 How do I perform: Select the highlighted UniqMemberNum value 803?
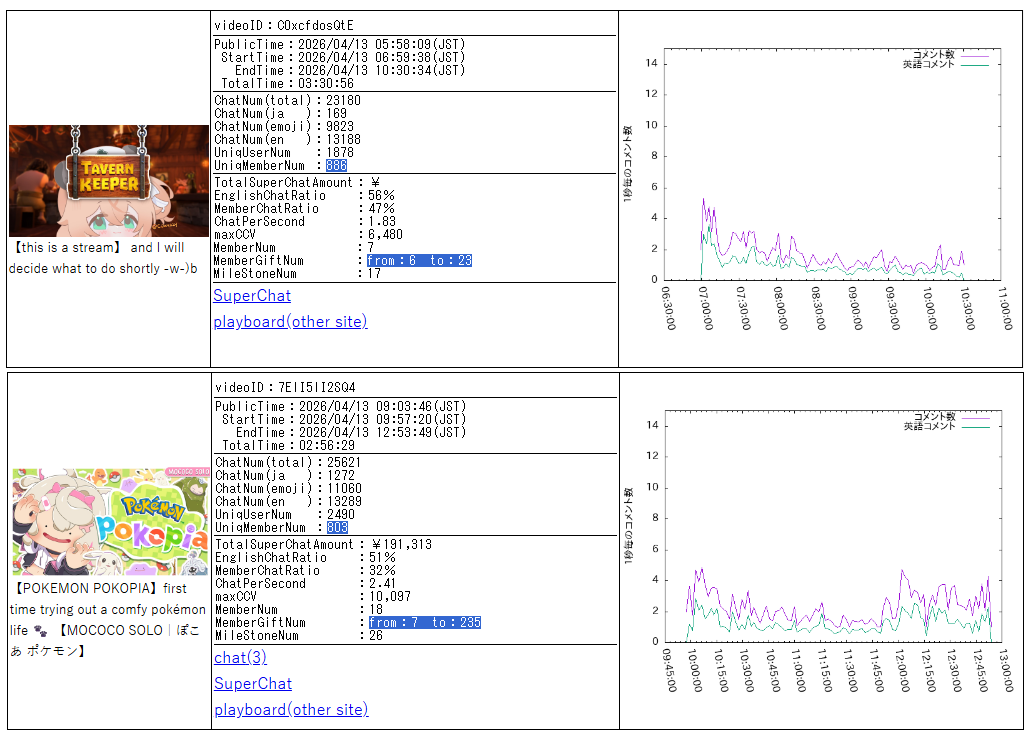[337, 528]
